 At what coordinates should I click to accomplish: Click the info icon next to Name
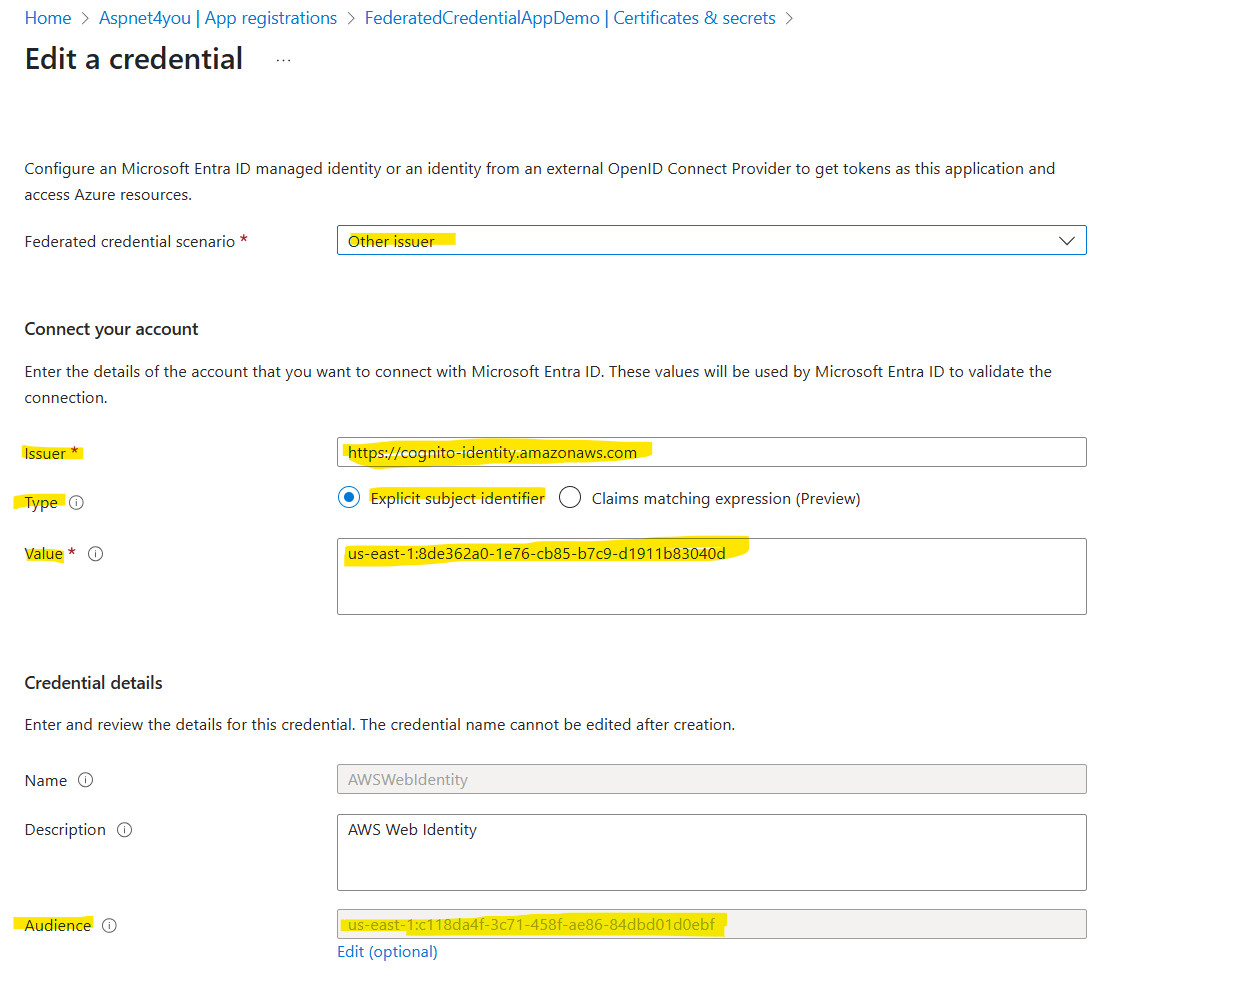[x=86, y=780]
